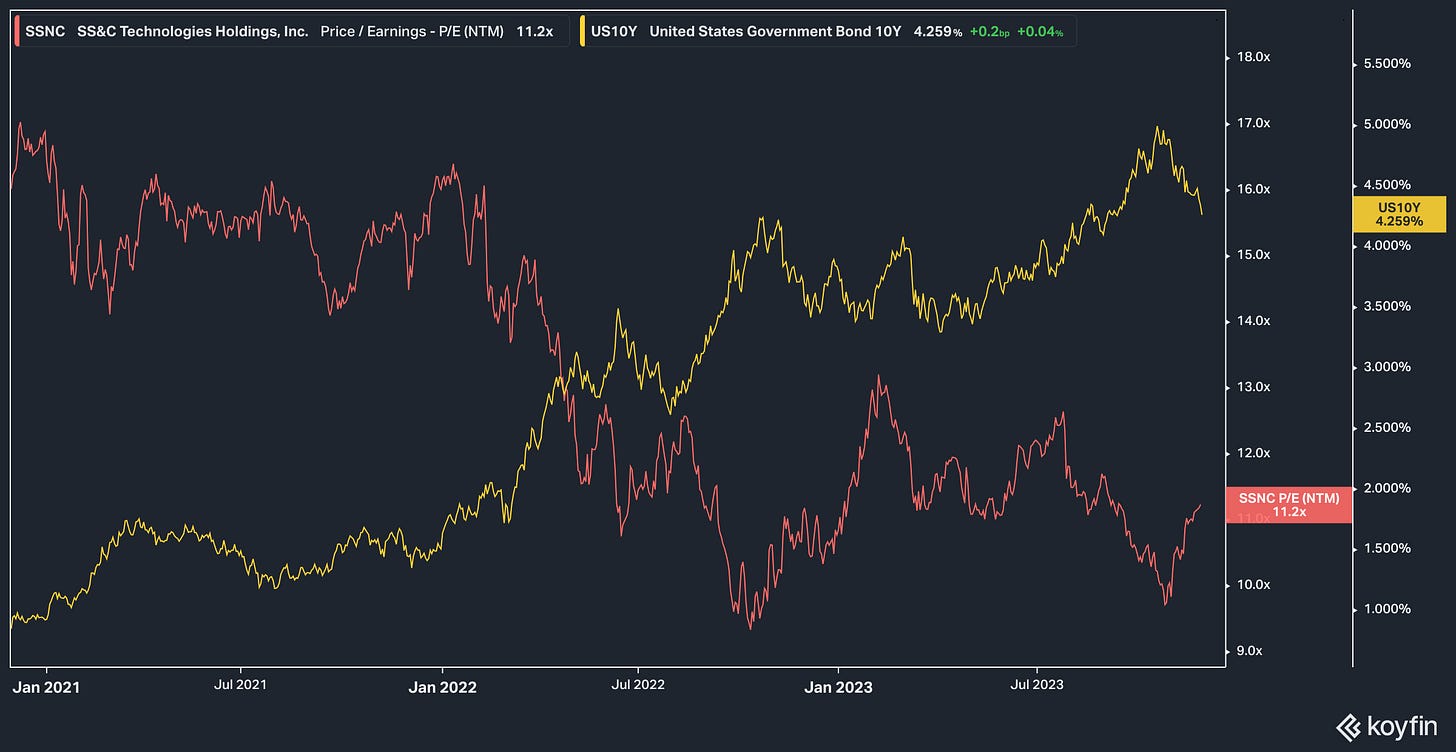Click the 16.0x P/E axis label
Screen dimensions: 1456x752
(1254, 189)
